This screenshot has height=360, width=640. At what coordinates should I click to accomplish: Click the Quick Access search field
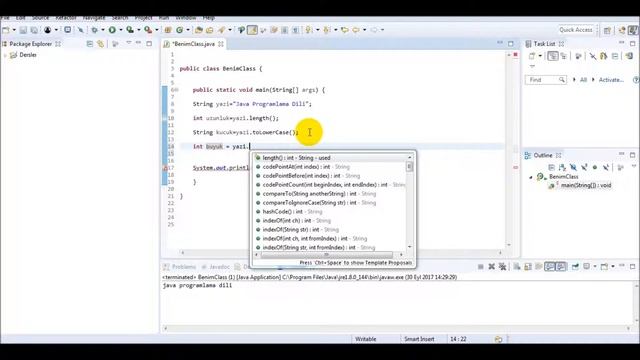point(576,30)
